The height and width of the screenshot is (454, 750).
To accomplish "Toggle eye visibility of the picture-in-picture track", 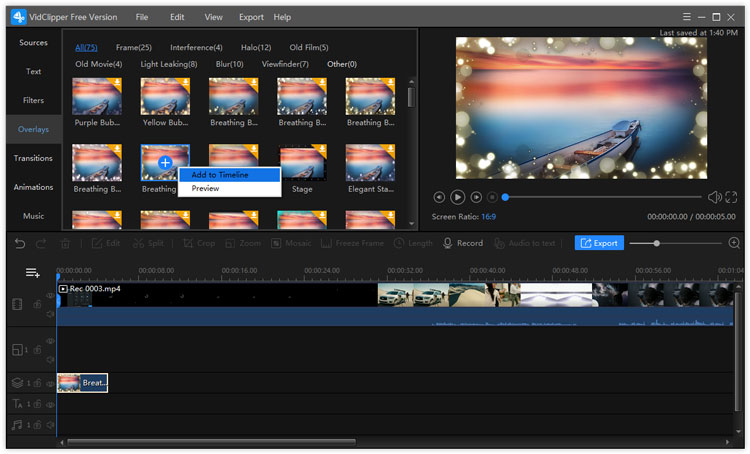I will [50, 341].
